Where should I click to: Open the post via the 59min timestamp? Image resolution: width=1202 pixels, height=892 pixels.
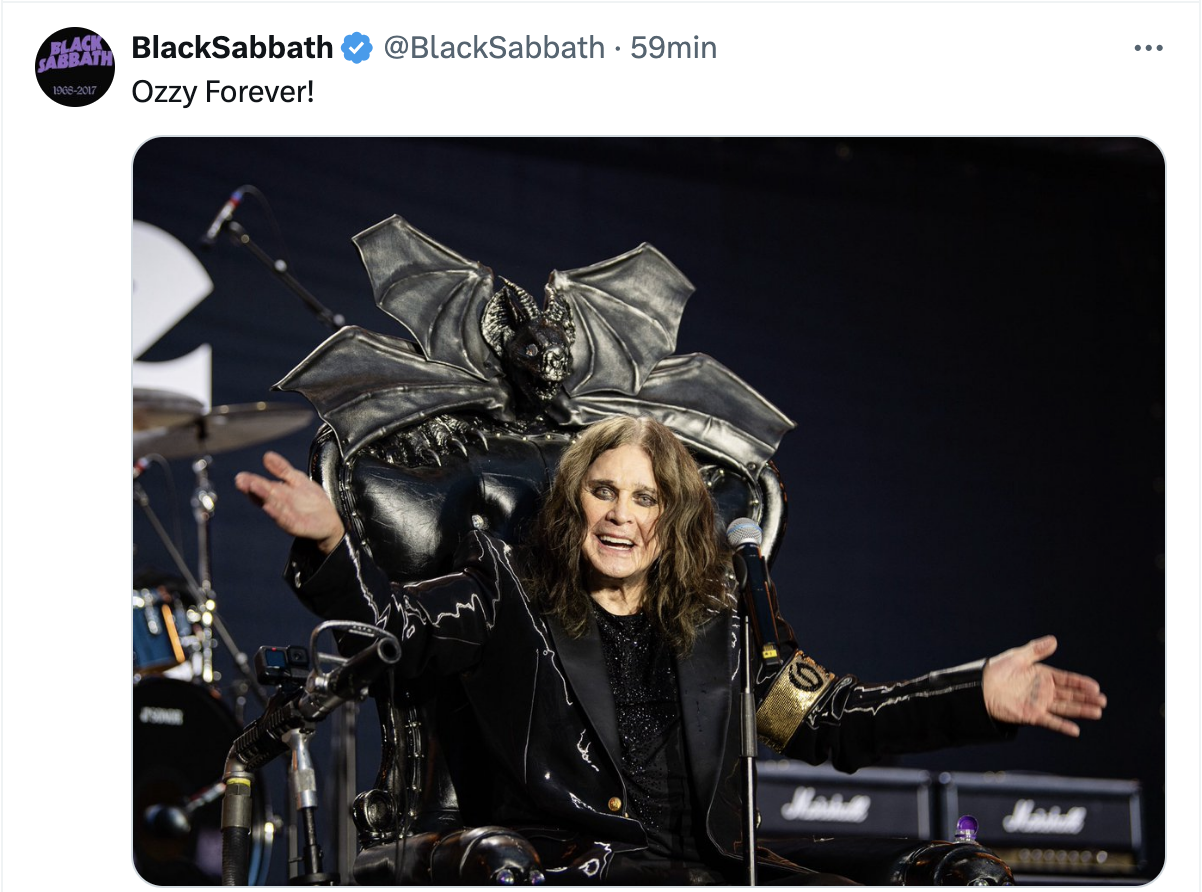[x=673, y=47]
